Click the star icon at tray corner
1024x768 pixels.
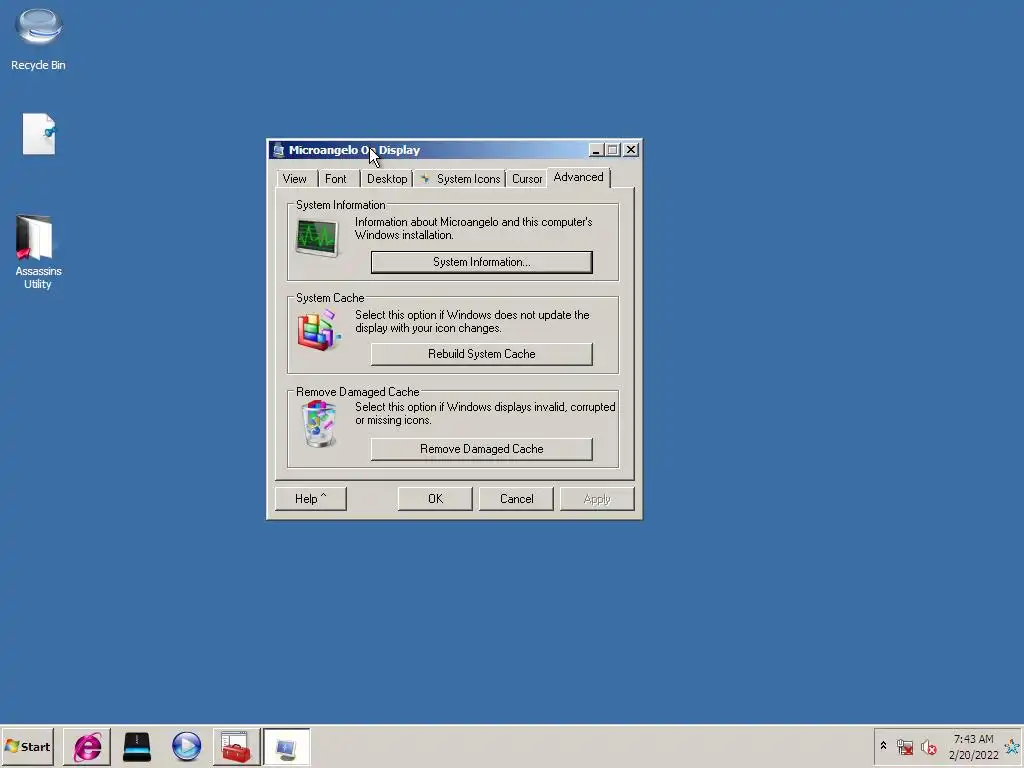pyautogui.click(x=1013, y=746)
